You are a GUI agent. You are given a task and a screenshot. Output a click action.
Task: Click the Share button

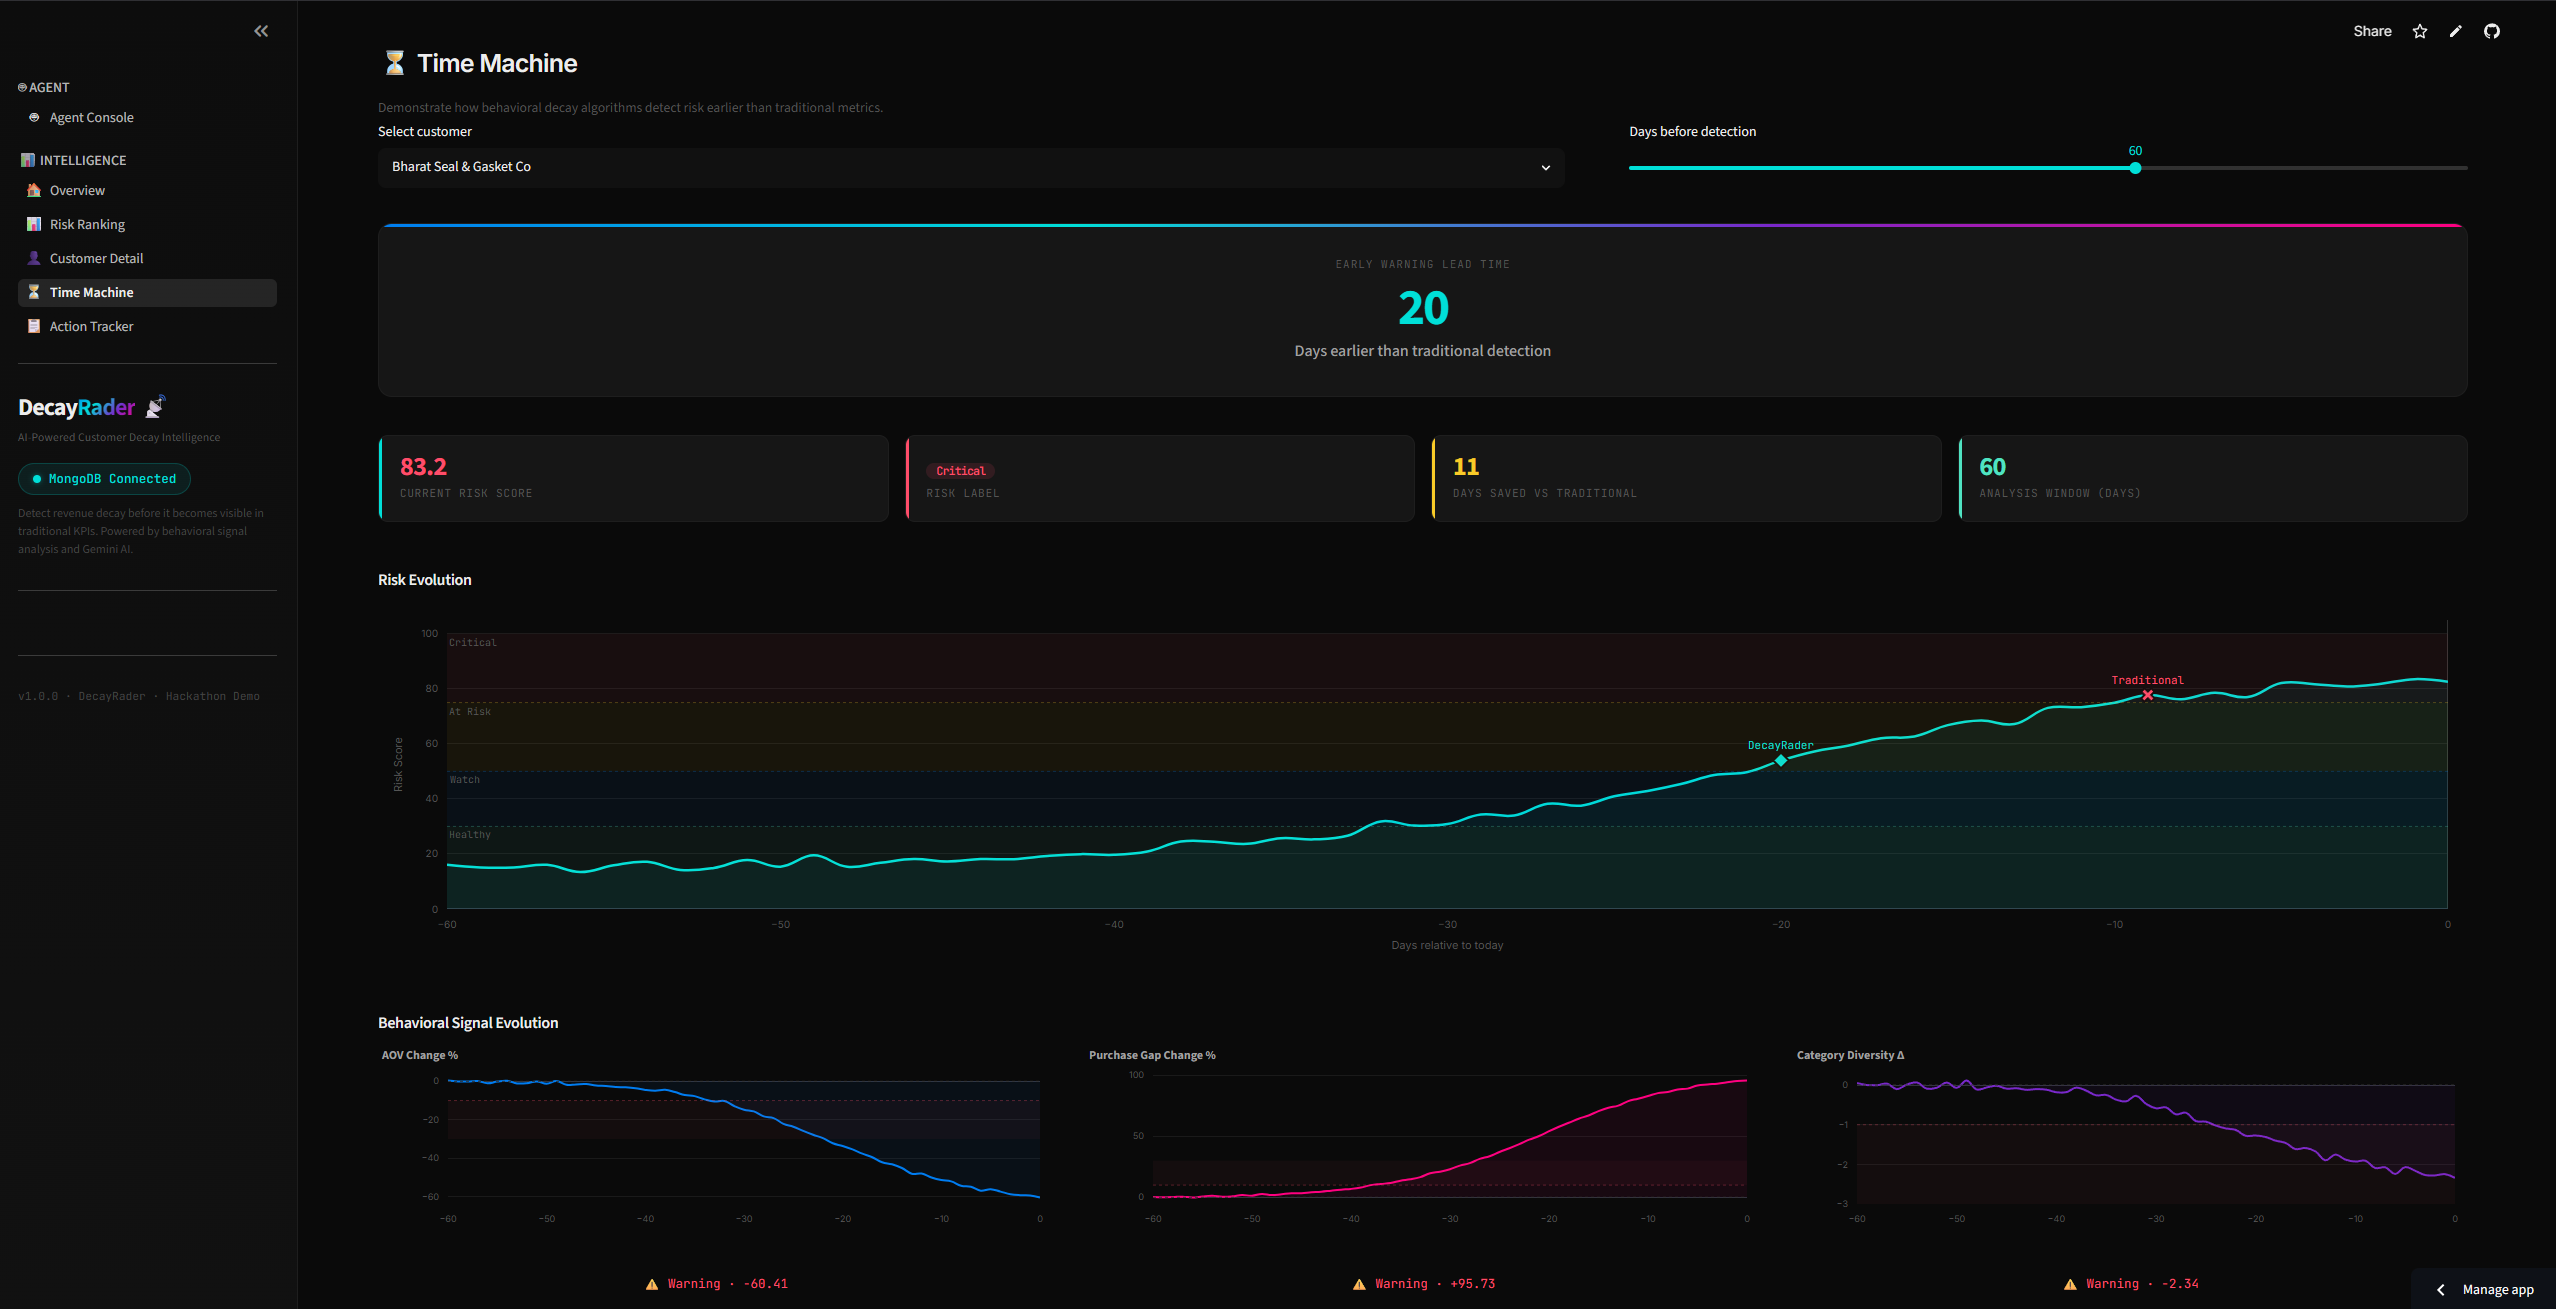point(2372,31)
